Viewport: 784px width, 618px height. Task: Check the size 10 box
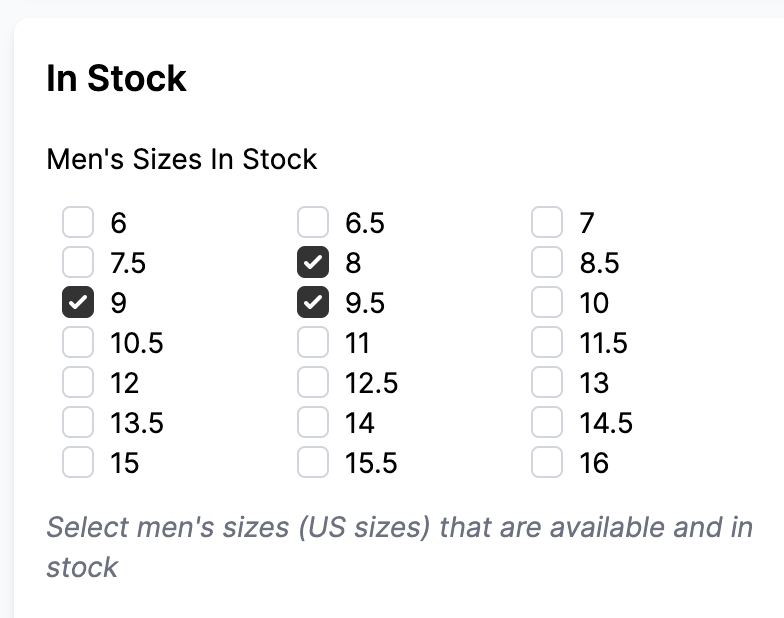(x=547, y=302)
